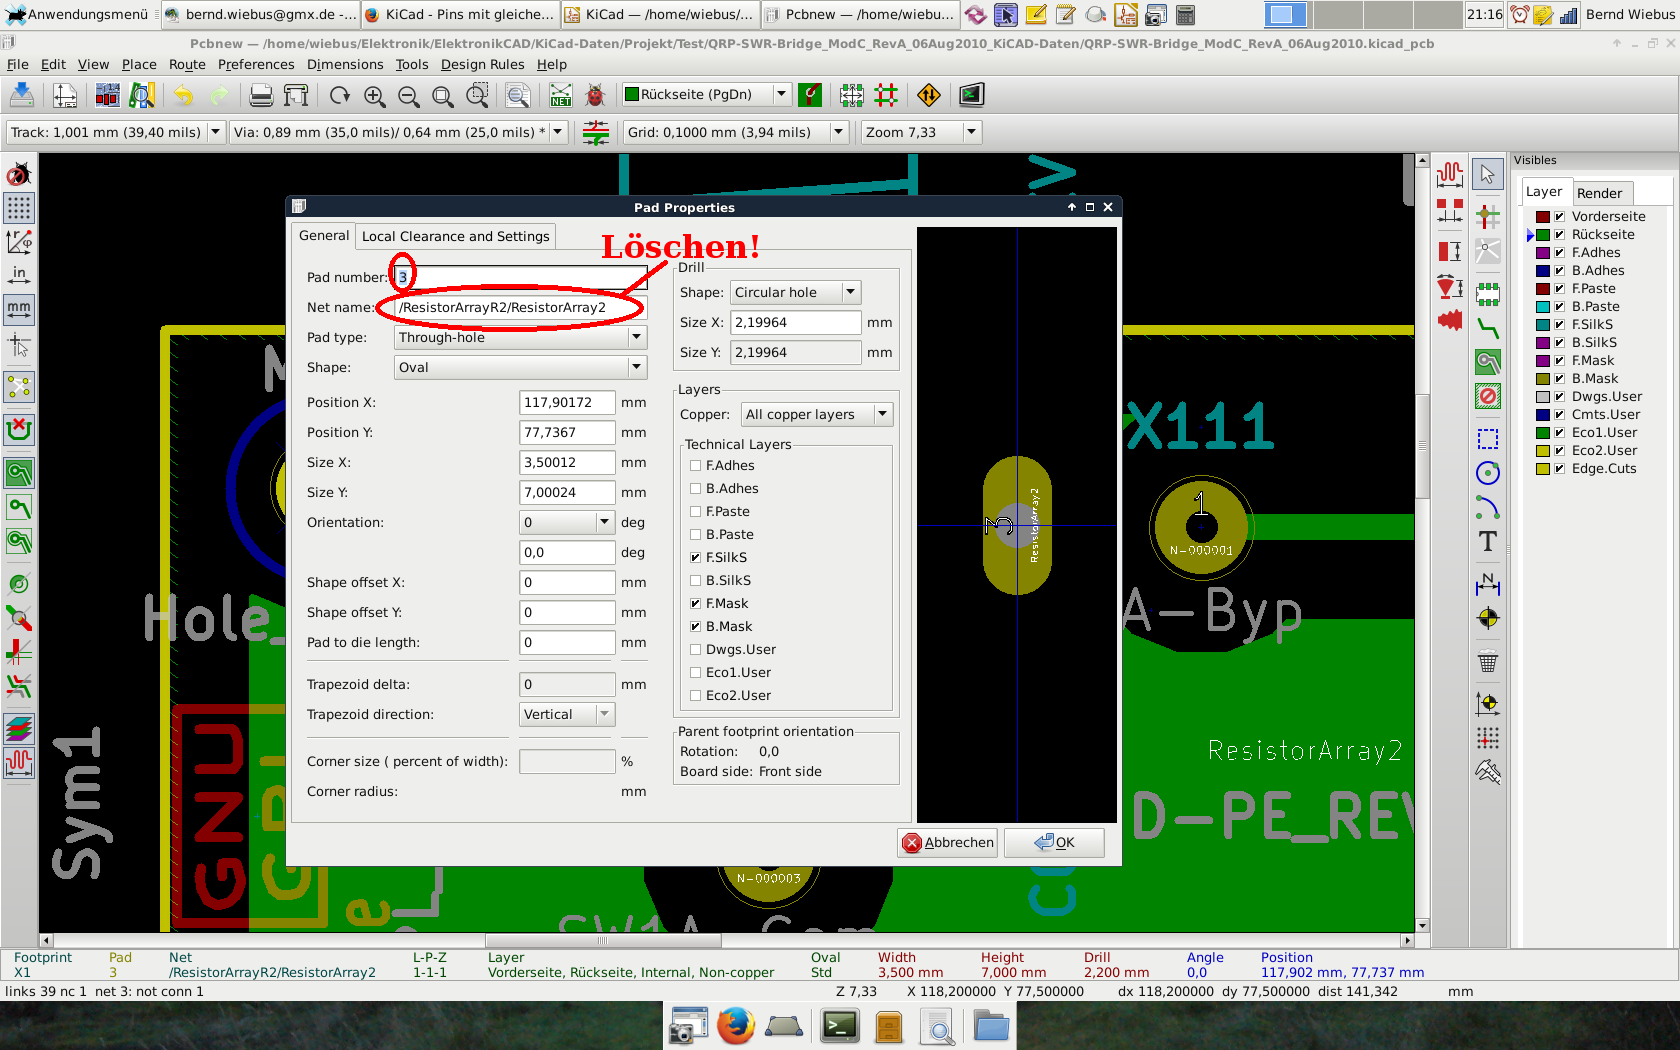
Task: Enable the F.Adhes technical layer checkbox
Action: (x=696, y=466)
